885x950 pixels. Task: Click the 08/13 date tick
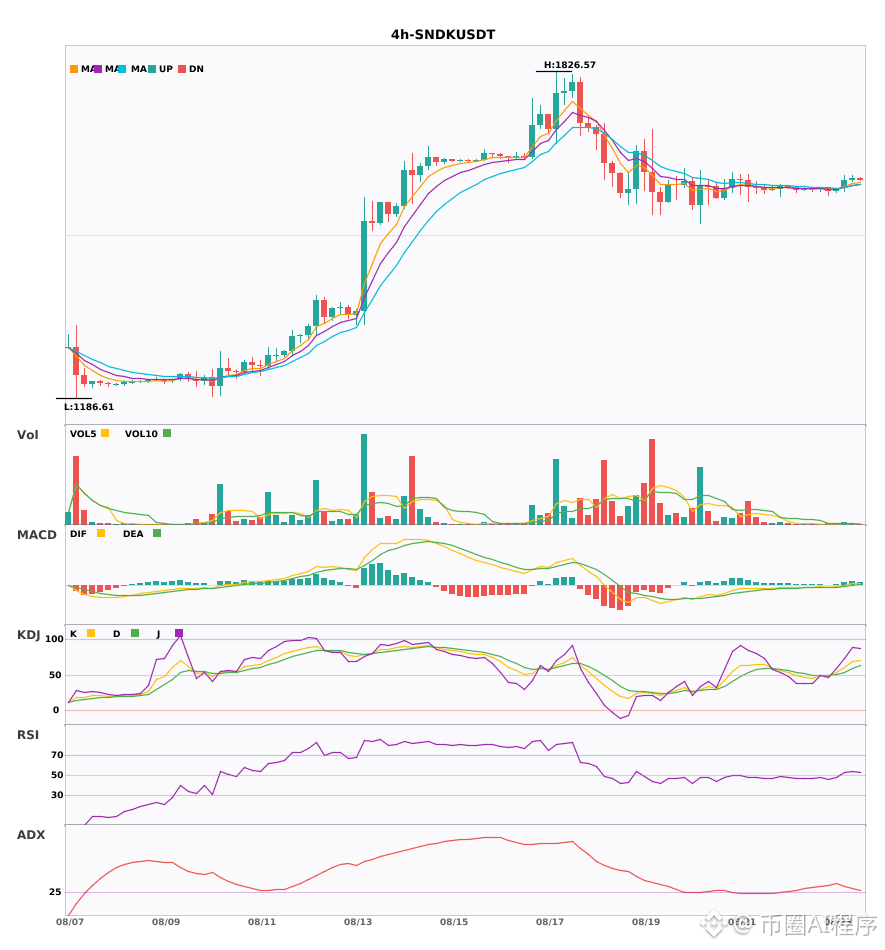tap(358, 922)
